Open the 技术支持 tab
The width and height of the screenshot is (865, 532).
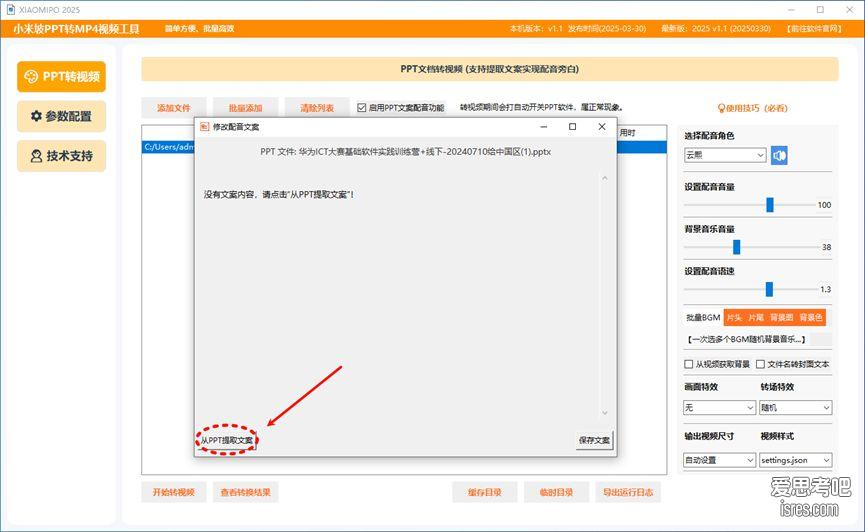click(61, 156)
